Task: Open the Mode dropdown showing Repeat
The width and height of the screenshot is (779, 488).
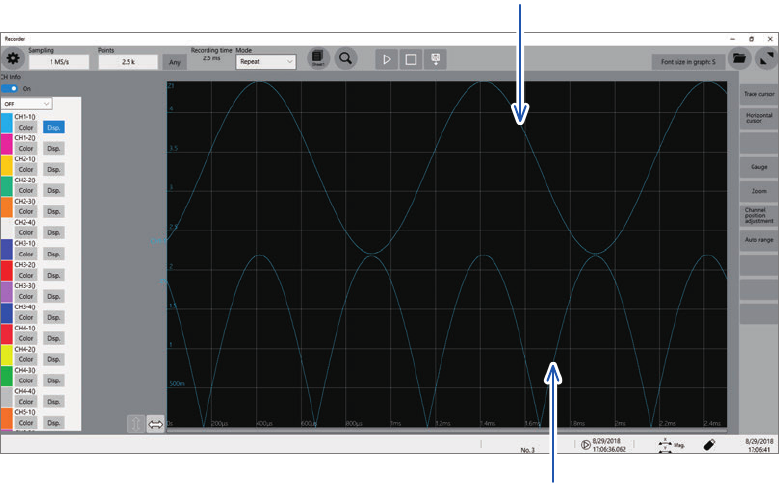Action: point(266,62)
